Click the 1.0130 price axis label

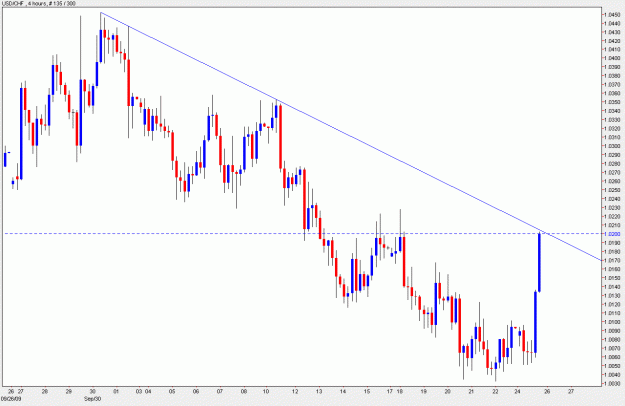click(612, 295)
